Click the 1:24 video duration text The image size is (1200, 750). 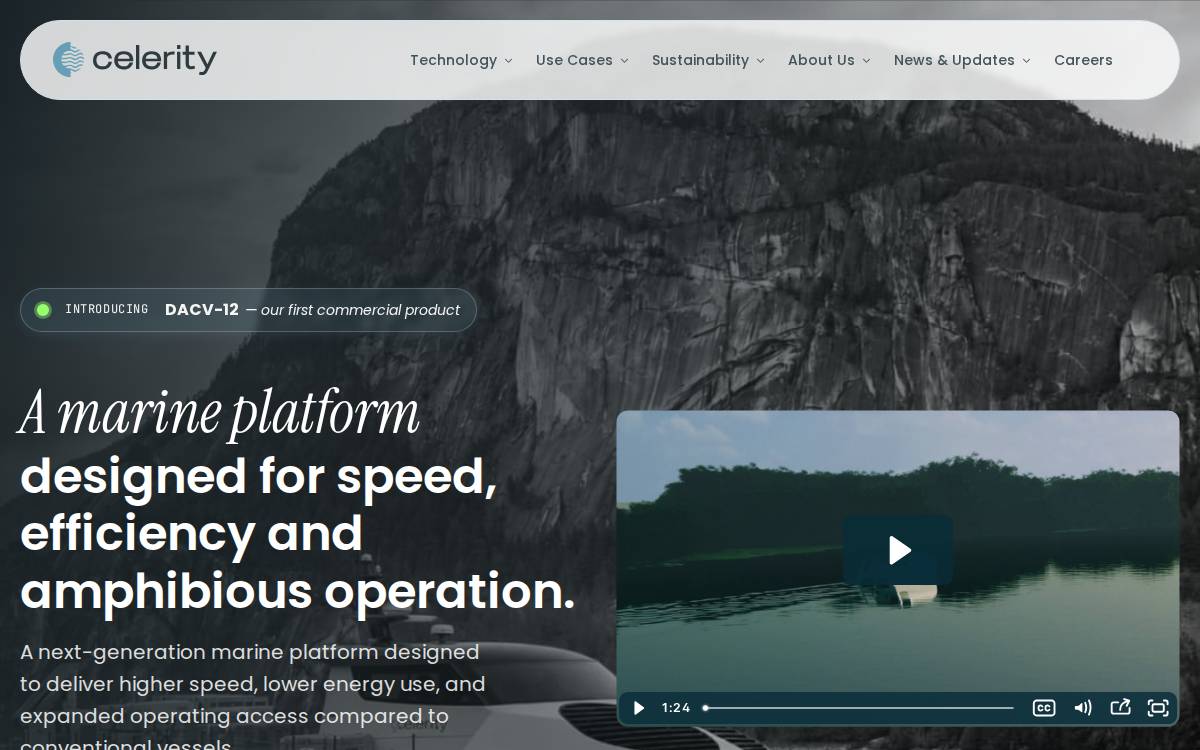point(676,708)
